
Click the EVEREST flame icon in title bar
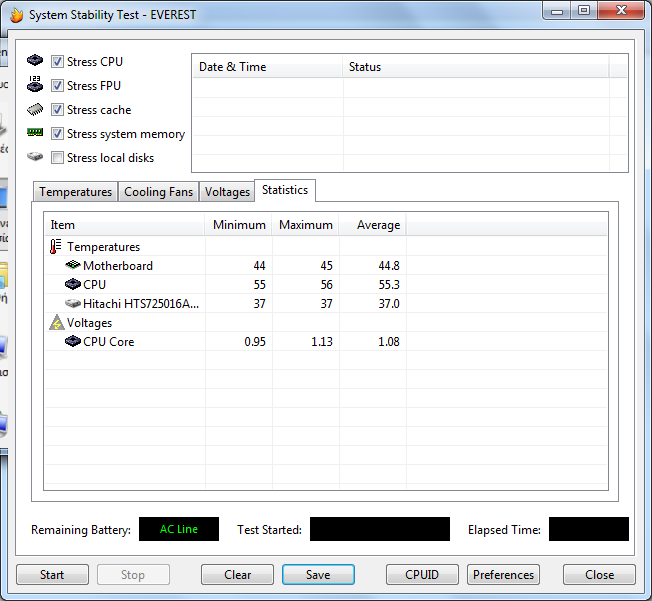click(16, 15)
